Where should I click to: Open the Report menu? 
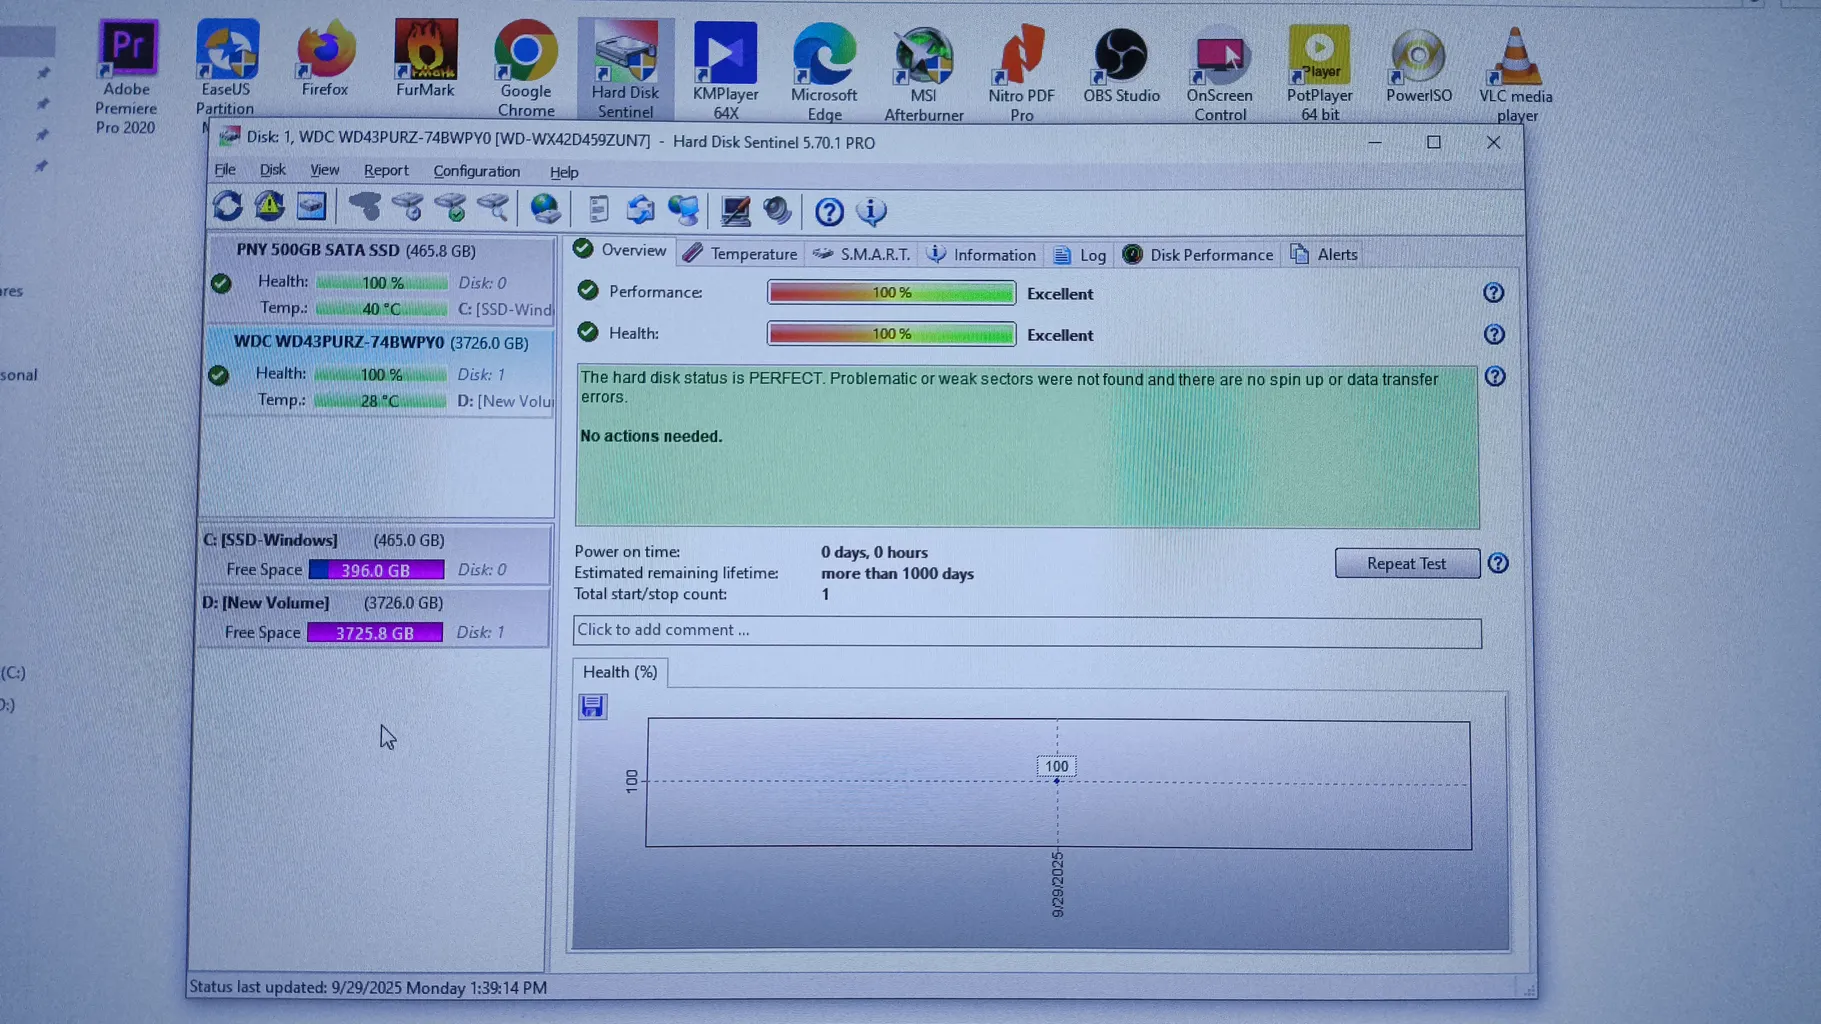point(386,171)
